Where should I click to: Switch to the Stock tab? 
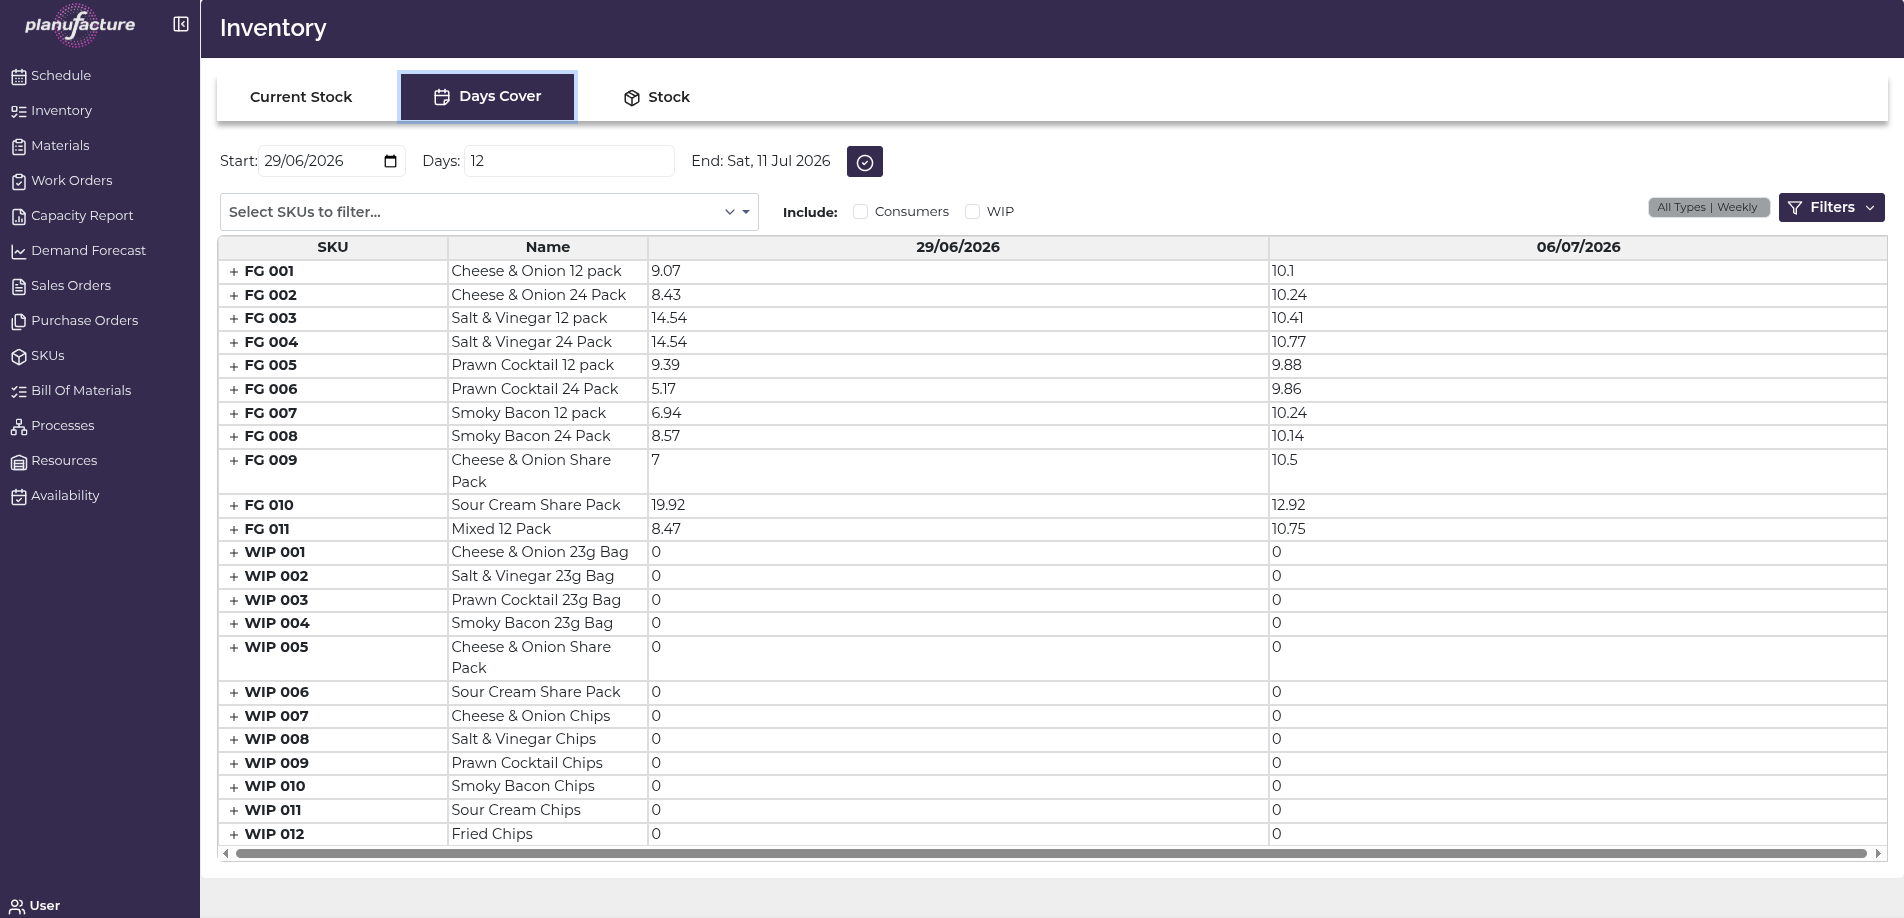657,97
